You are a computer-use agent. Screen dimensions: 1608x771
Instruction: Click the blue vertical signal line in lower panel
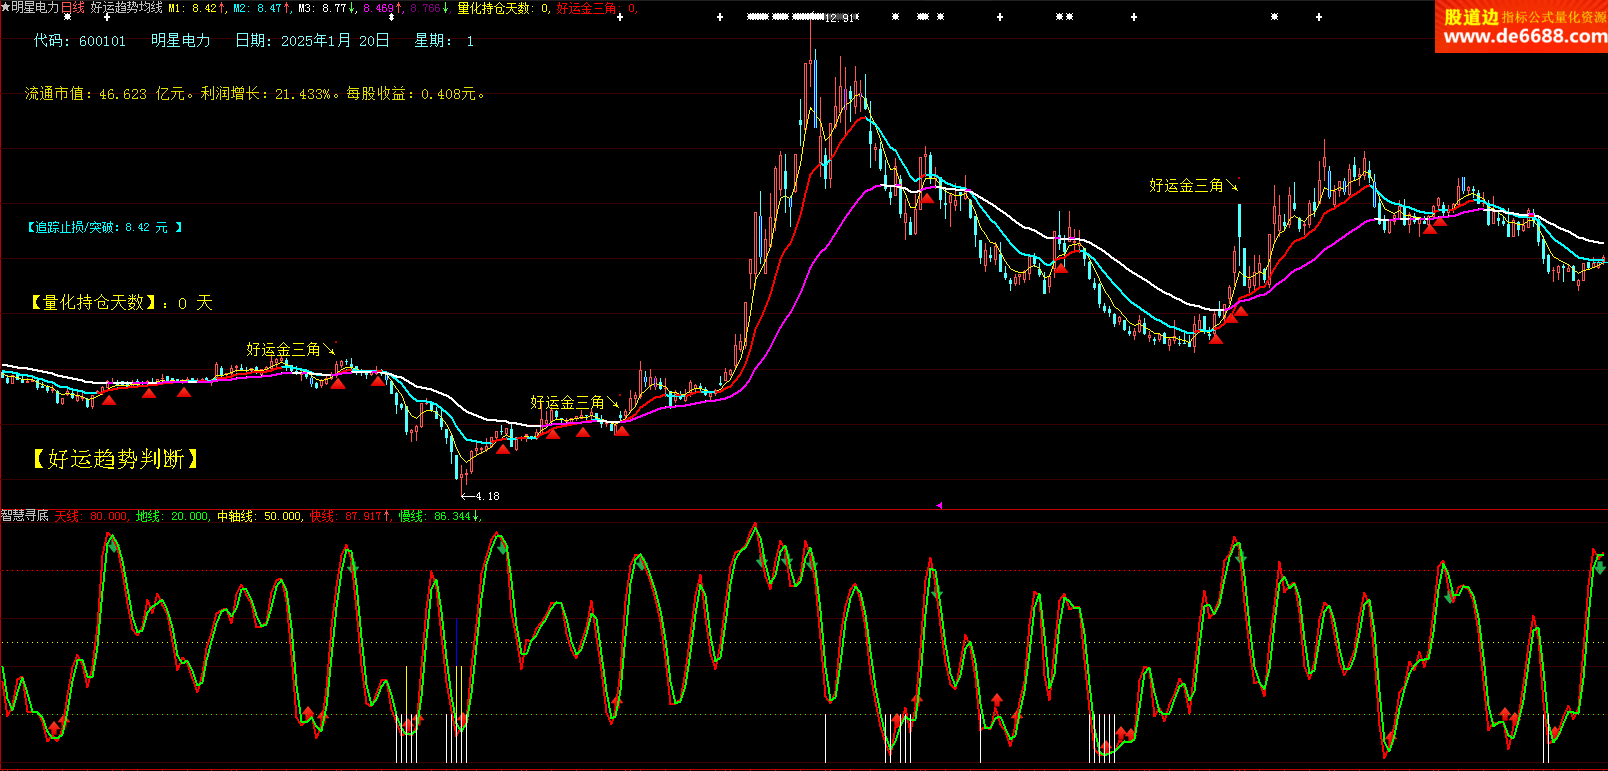457,642
